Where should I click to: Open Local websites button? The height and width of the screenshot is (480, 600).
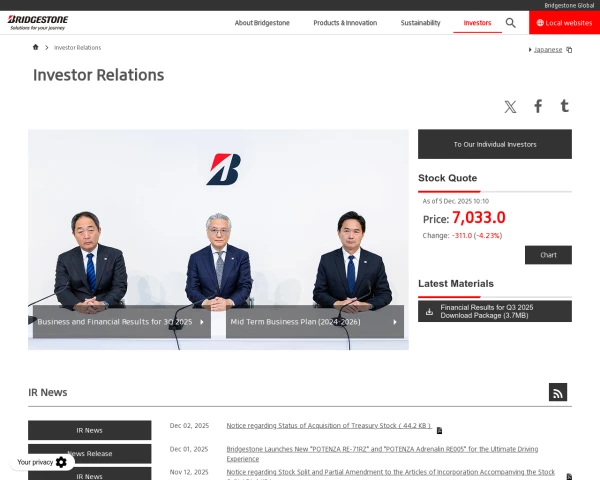point(564,23)
